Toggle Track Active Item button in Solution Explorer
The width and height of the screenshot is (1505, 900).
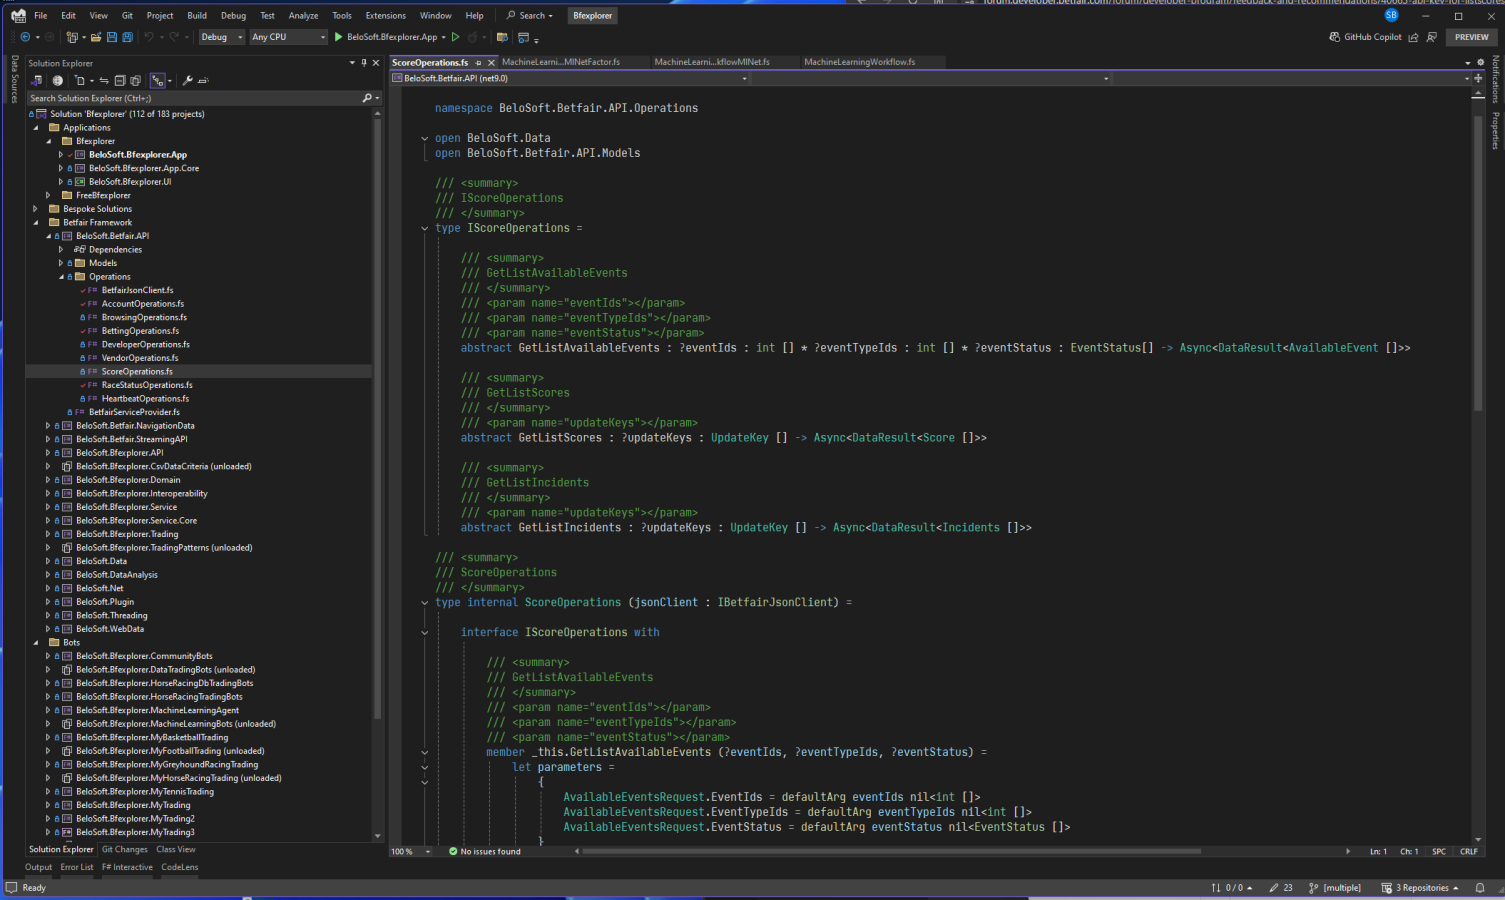coord(158,80)
